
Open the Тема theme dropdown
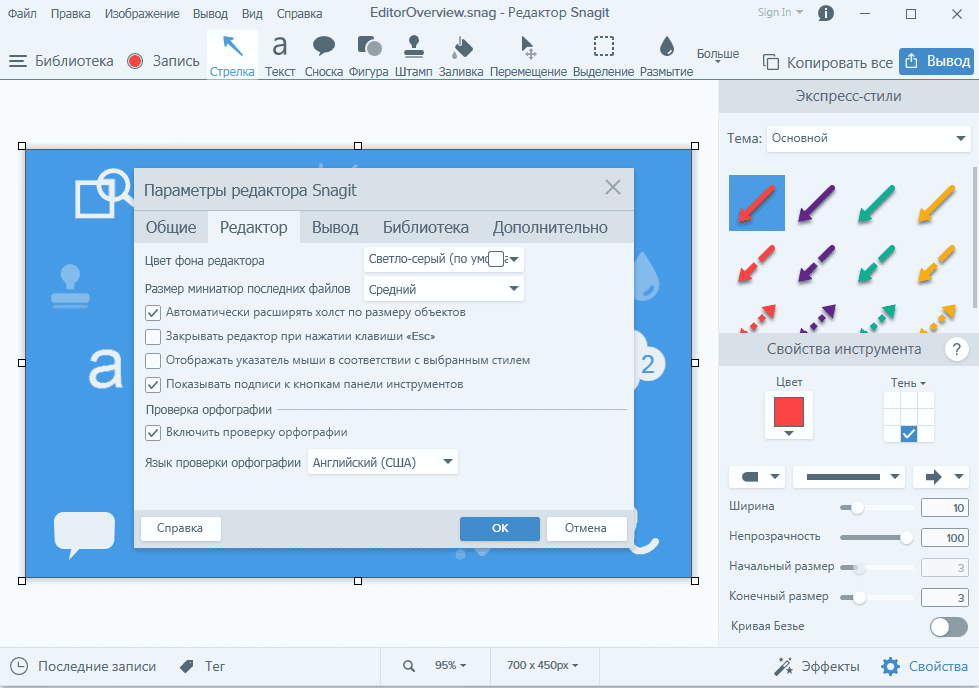[868, 139]
